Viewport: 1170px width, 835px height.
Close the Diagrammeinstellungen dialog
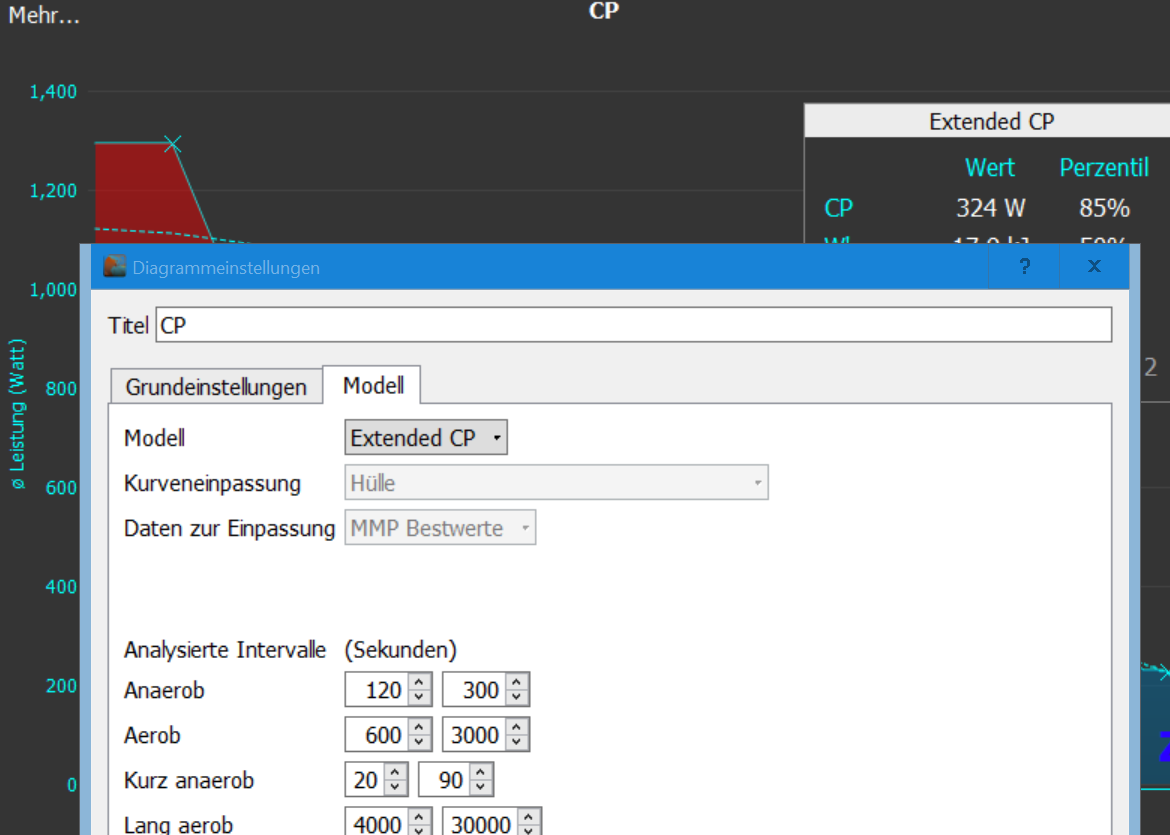pyautogui.click(x=1094, y=267)
